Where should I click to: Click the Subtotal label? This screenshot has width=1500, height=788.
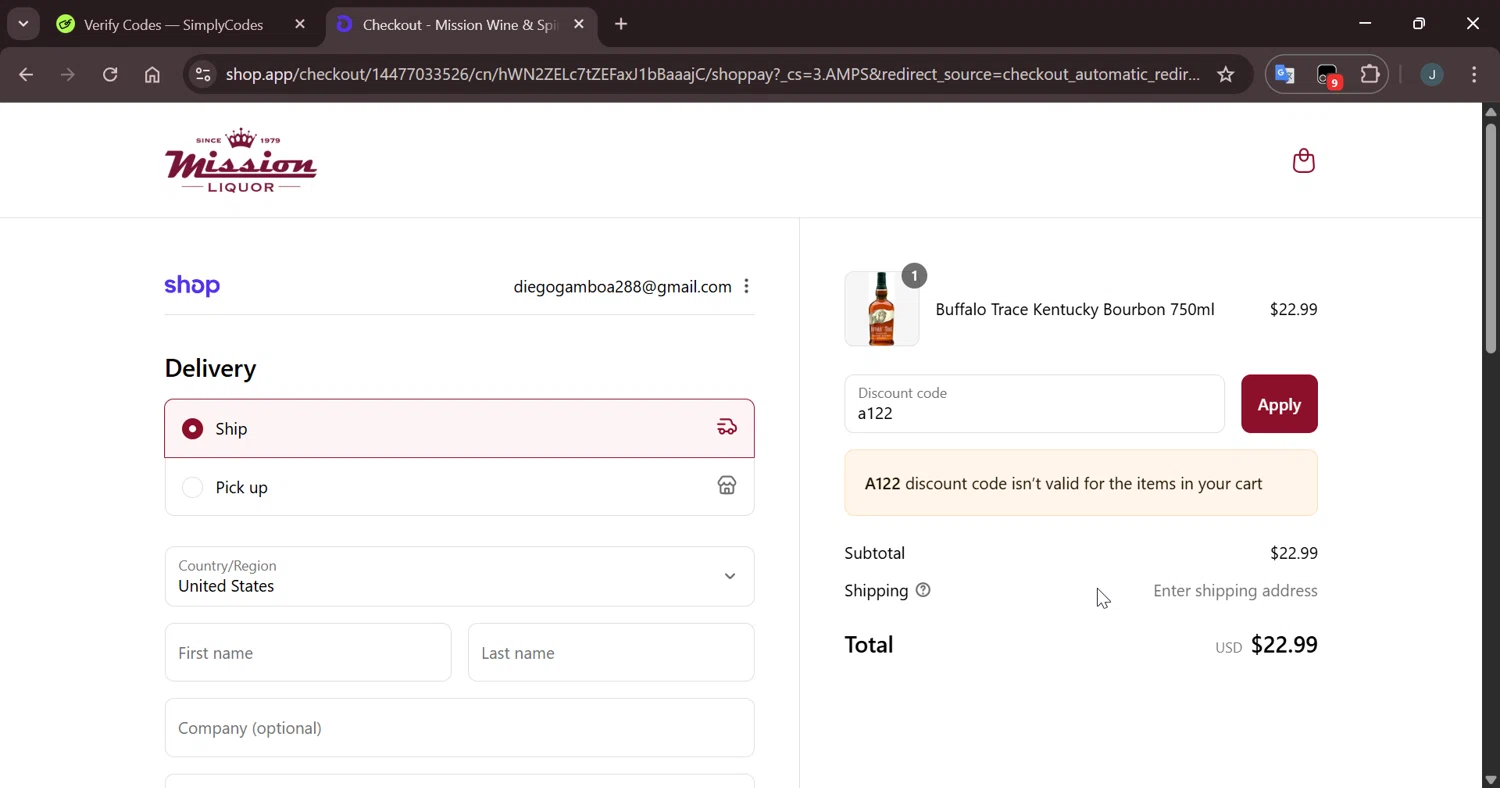(x=874, y=553)
